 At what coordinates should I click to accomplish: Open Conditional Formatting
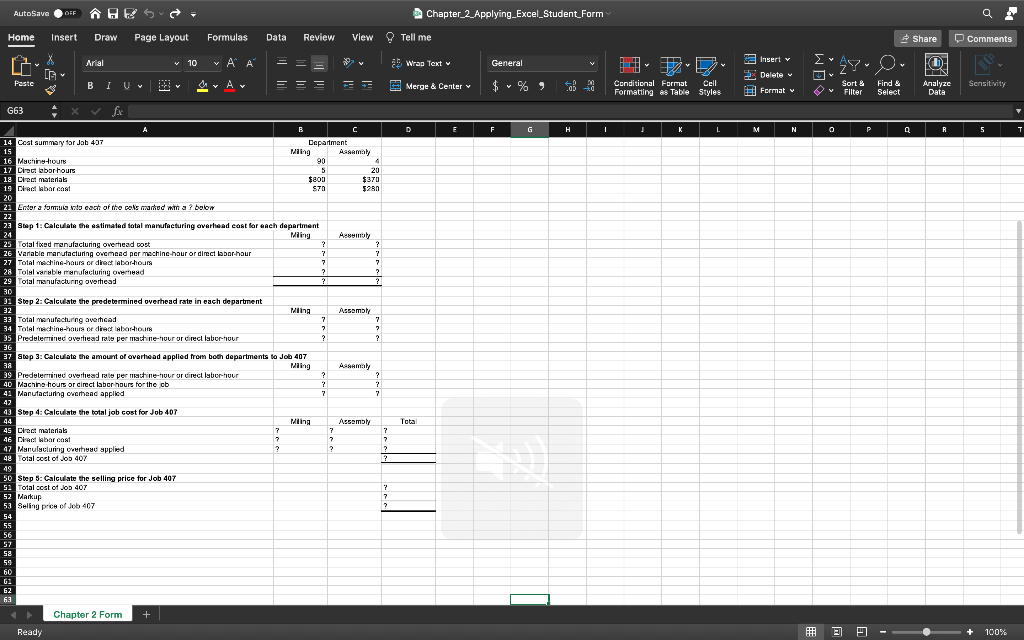click(x=633, y=76)
